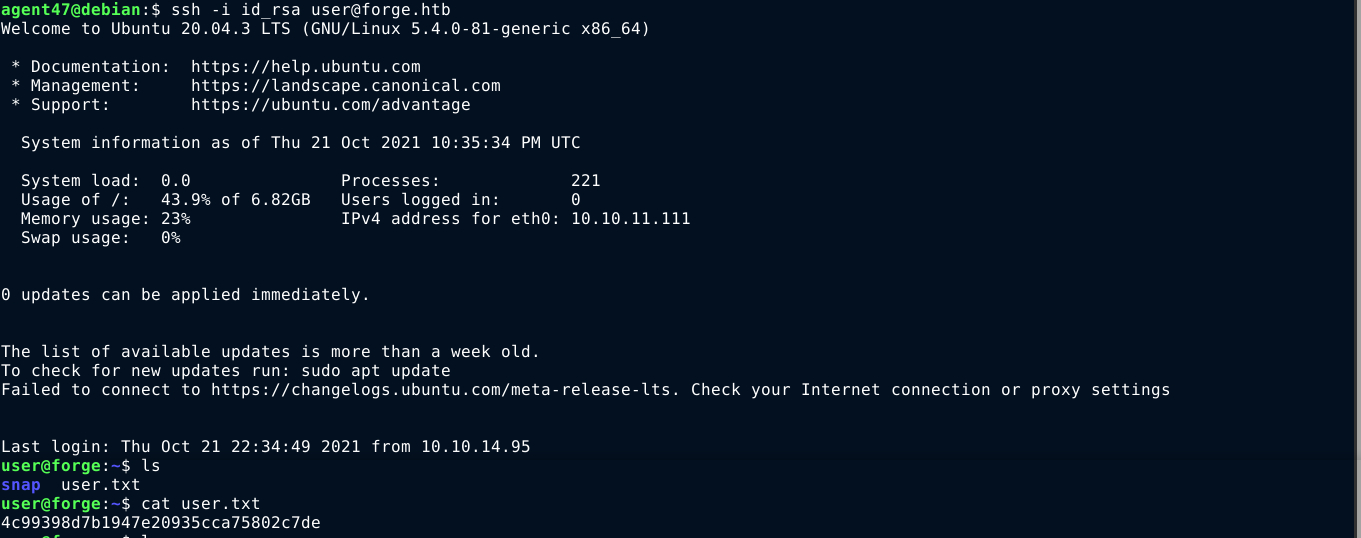Open the landscape.canonical.com management URL

point(345,86)
